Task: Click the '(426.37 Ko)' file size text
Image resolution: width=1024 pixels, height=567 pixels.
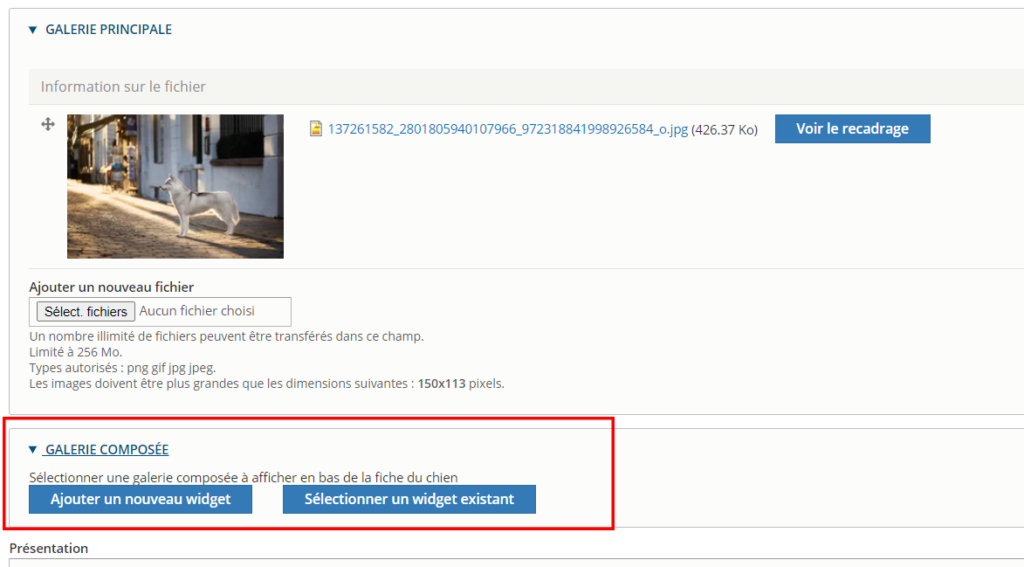Action: coord(724,129)
